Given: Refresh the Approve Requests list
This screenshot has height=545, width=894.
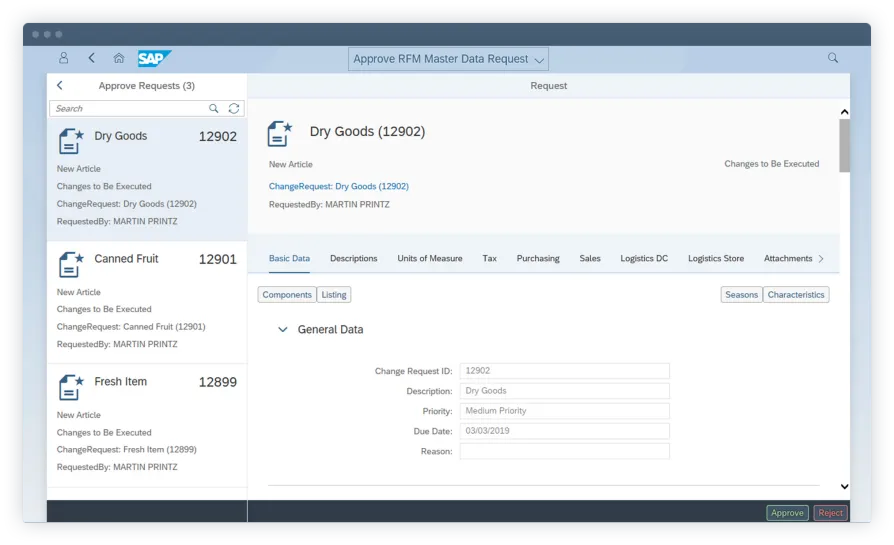Looking at the screenshot, I should point(234,108).
